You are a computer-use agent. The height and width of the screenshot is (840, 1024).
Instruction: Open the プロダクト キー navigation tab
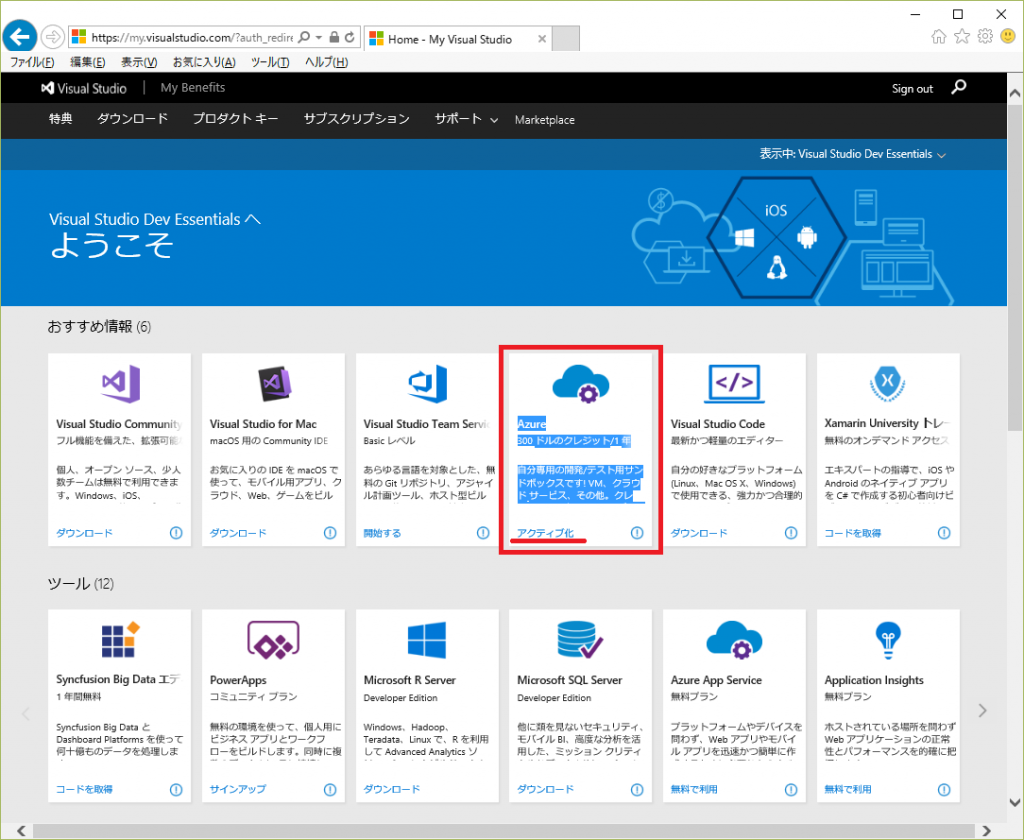point(235,119)
